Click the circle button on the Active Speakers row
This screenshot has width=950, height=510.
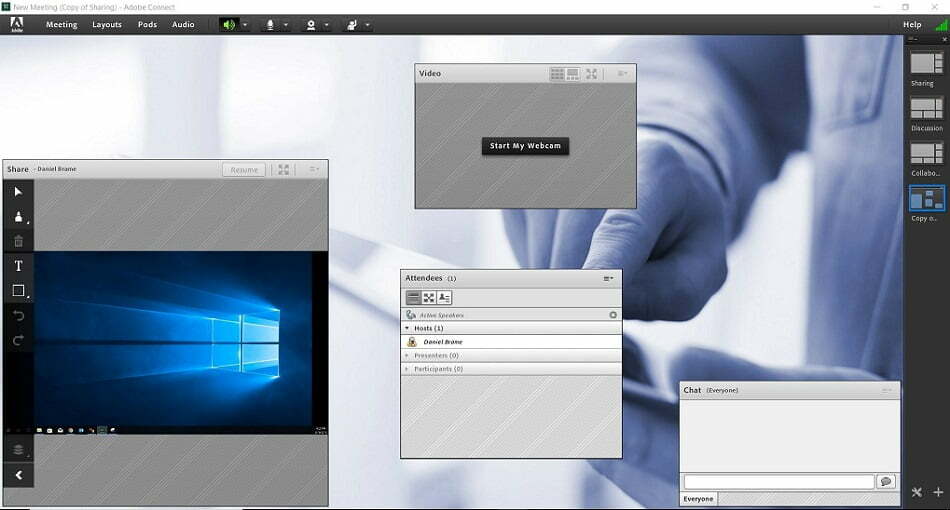613,315
